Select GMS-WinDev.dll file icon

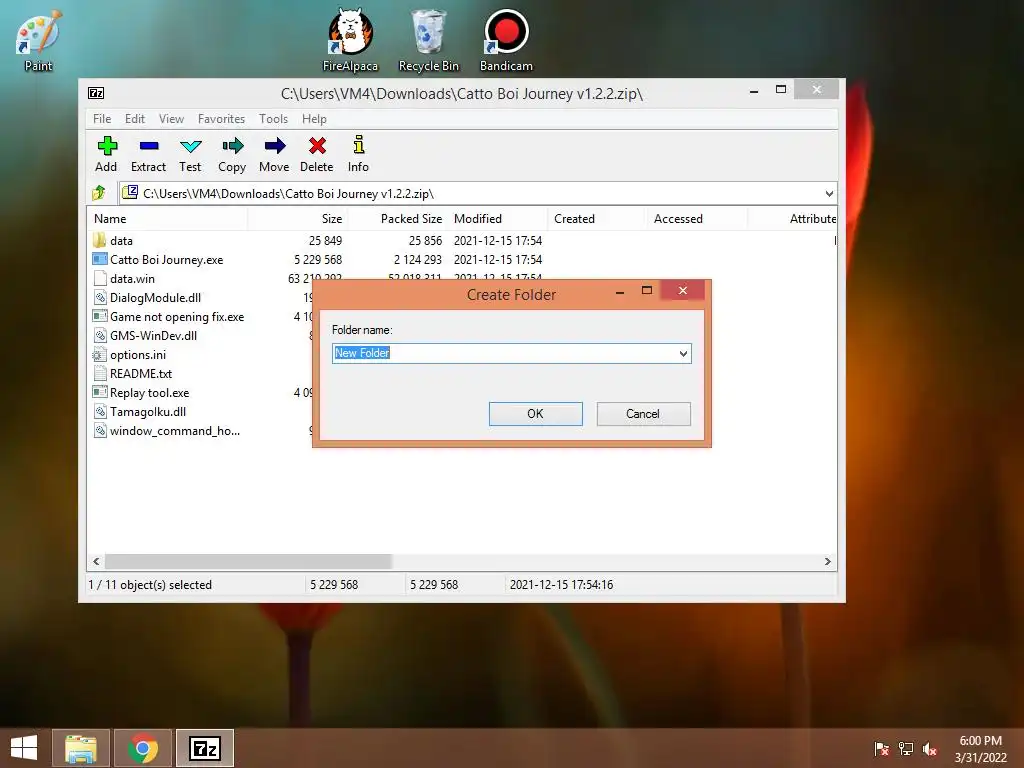pyautogui.click(x=100, y=335)
